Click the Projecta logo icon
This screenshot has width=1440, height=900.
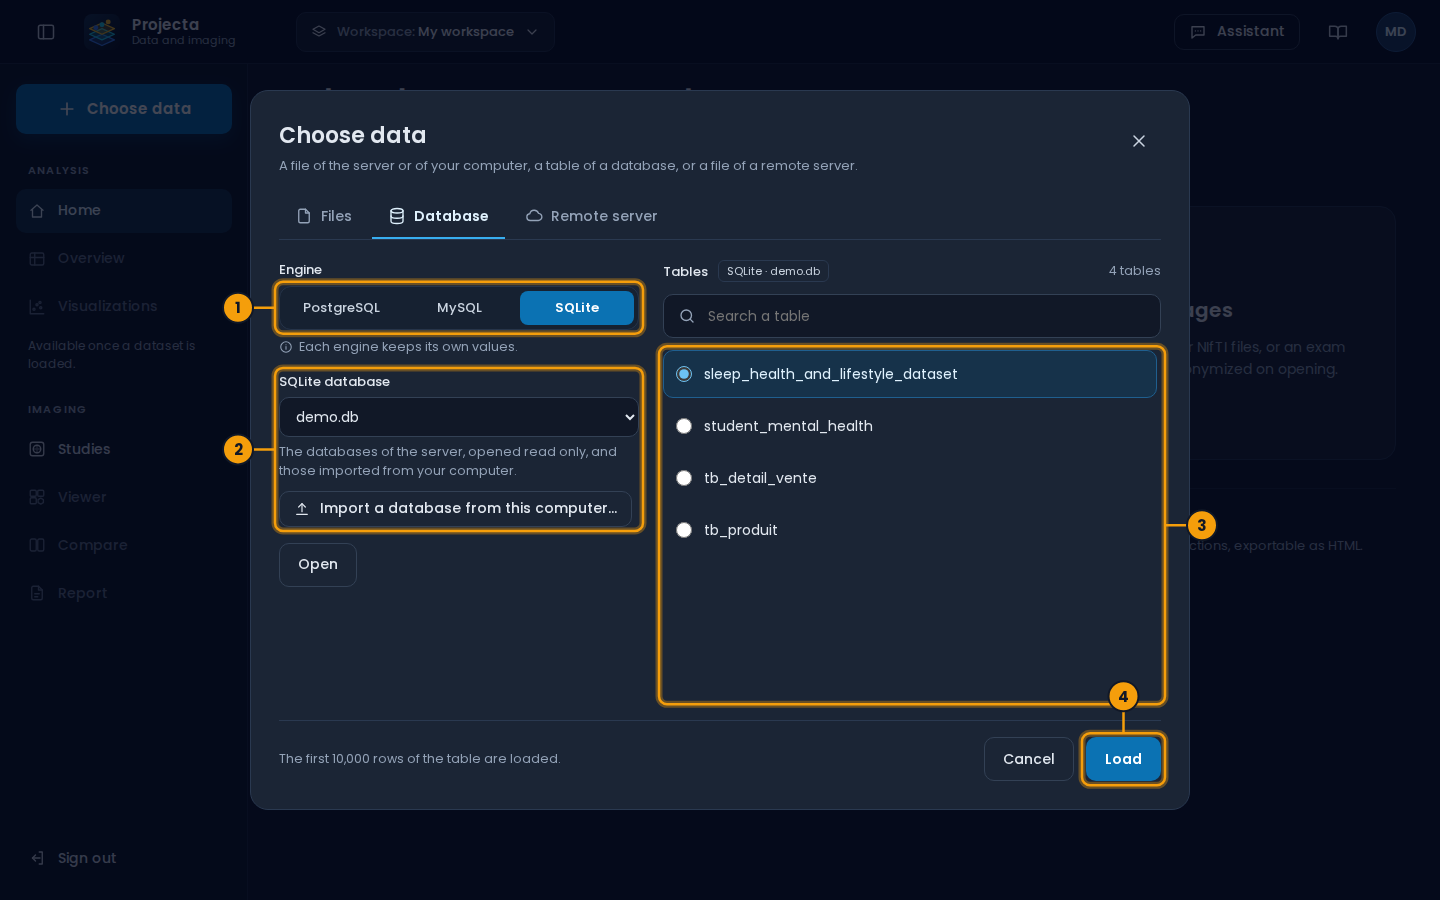(x=102, y=32)
